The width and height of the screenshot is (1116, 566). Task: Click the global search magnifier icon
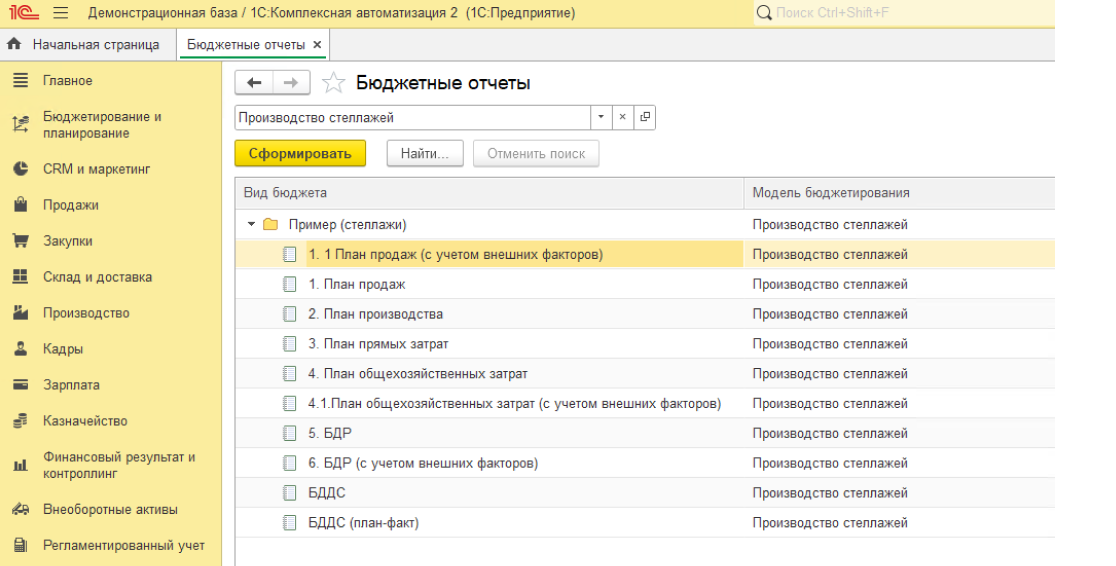point(764,13)
